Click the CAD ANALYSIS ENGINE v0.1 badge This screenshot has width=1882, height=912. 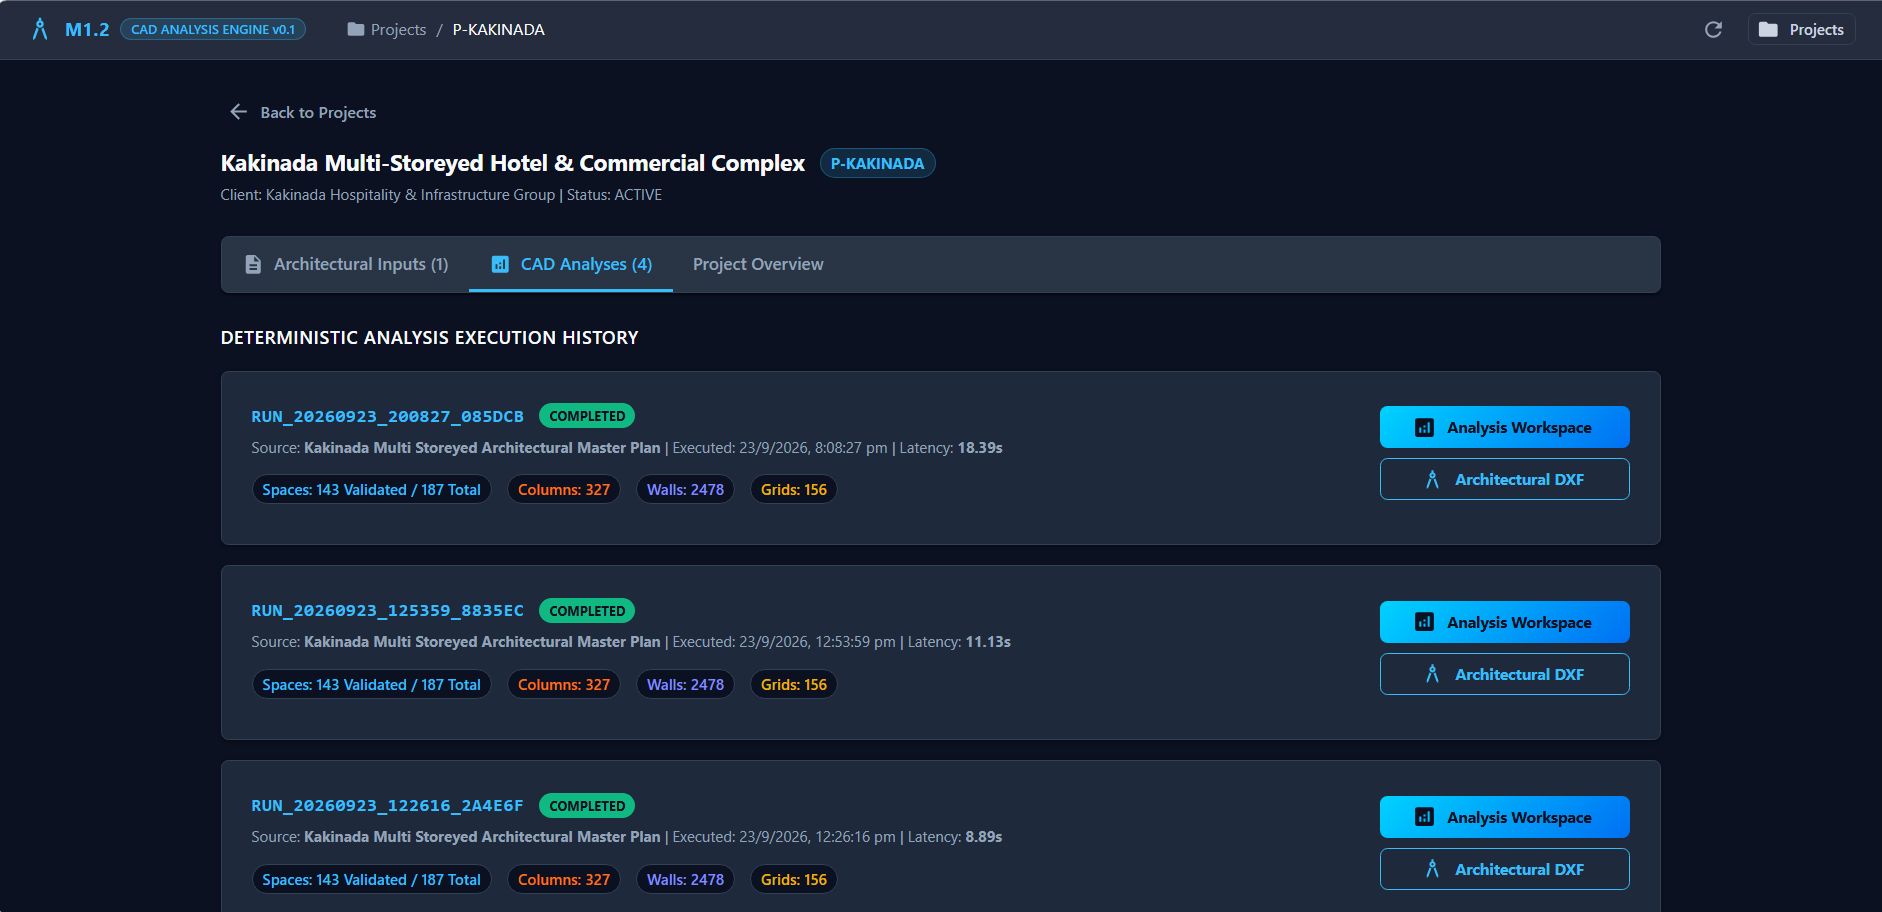(x=213, y=29)
